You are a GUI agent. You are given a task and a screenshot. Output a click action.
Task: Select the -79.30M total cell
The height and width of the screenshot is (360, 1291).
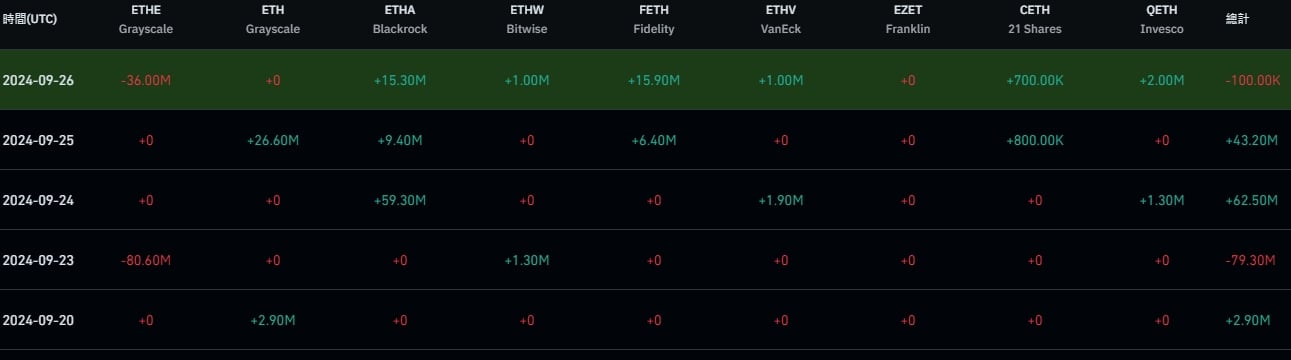pos(1250,260)
